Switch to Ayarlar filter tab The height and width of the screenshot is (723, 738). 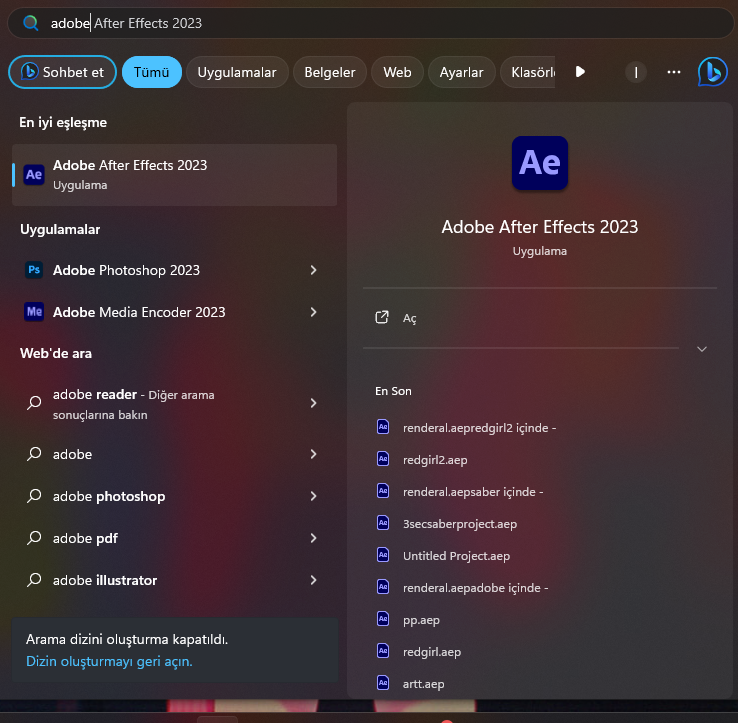[x=461, y=72]
